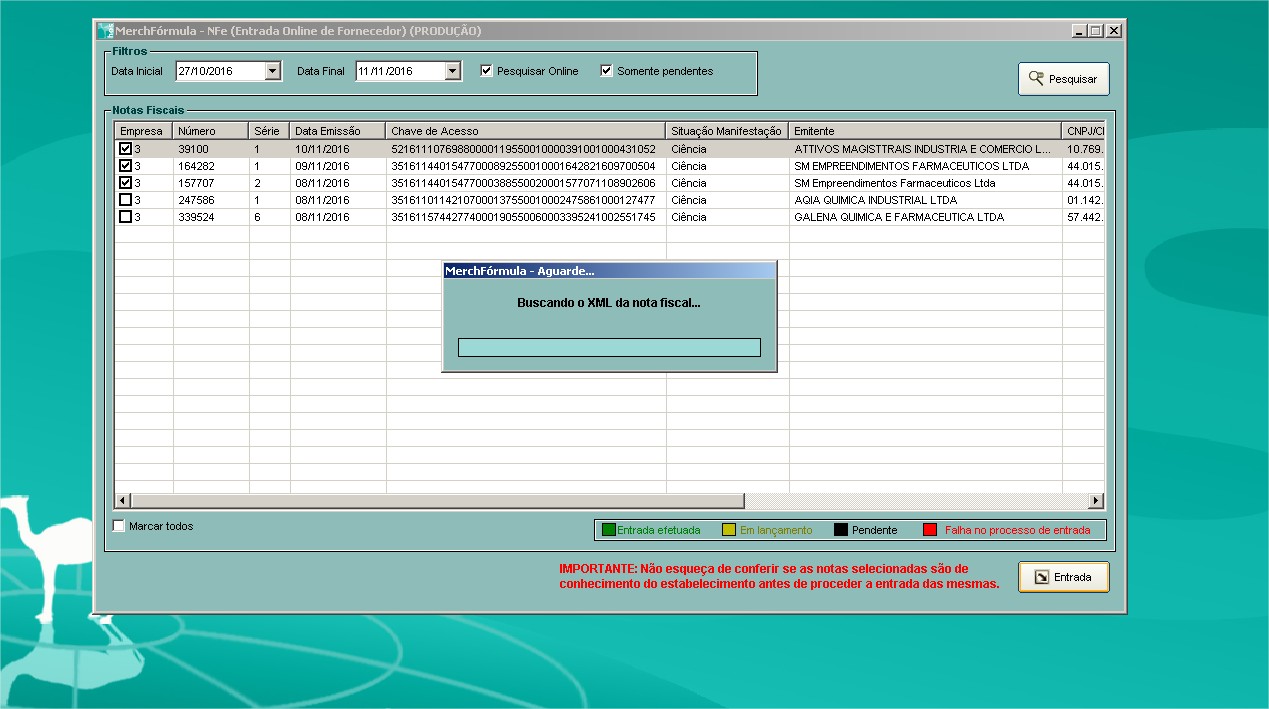The width and height of the screenshot is (1269, 709).
Task: Click the horizontal scrollbar left arrow
Action: 124,500
